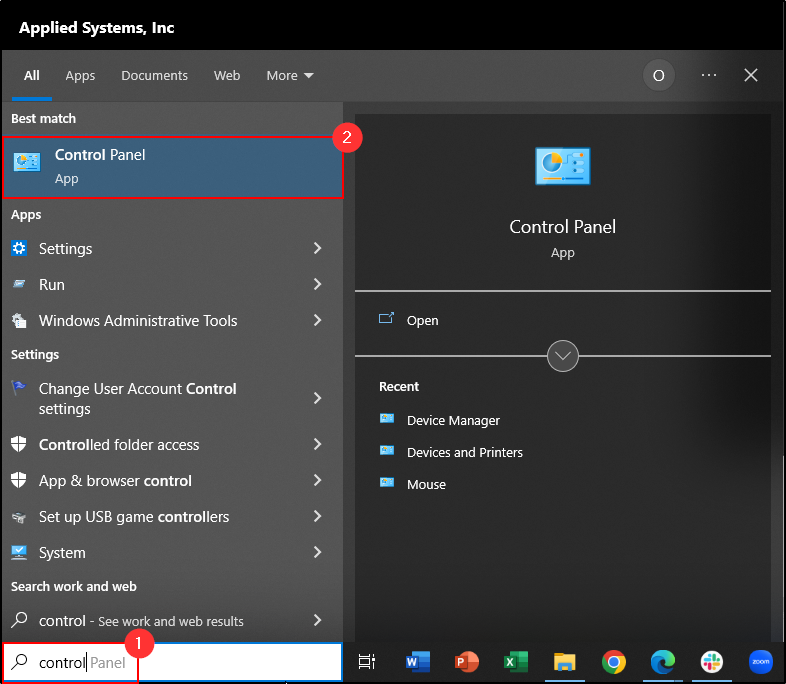Switch to the Documents tab

[154, 76]
